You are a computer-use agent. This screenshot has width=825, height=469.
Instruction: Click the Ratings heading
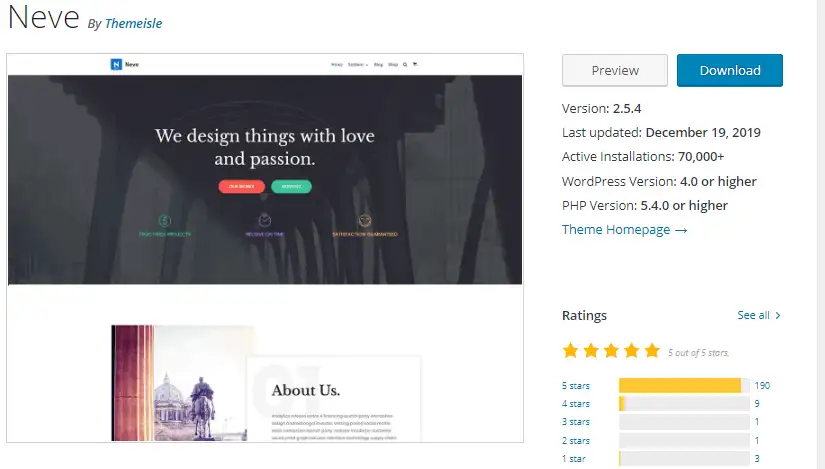coord(584,315)
